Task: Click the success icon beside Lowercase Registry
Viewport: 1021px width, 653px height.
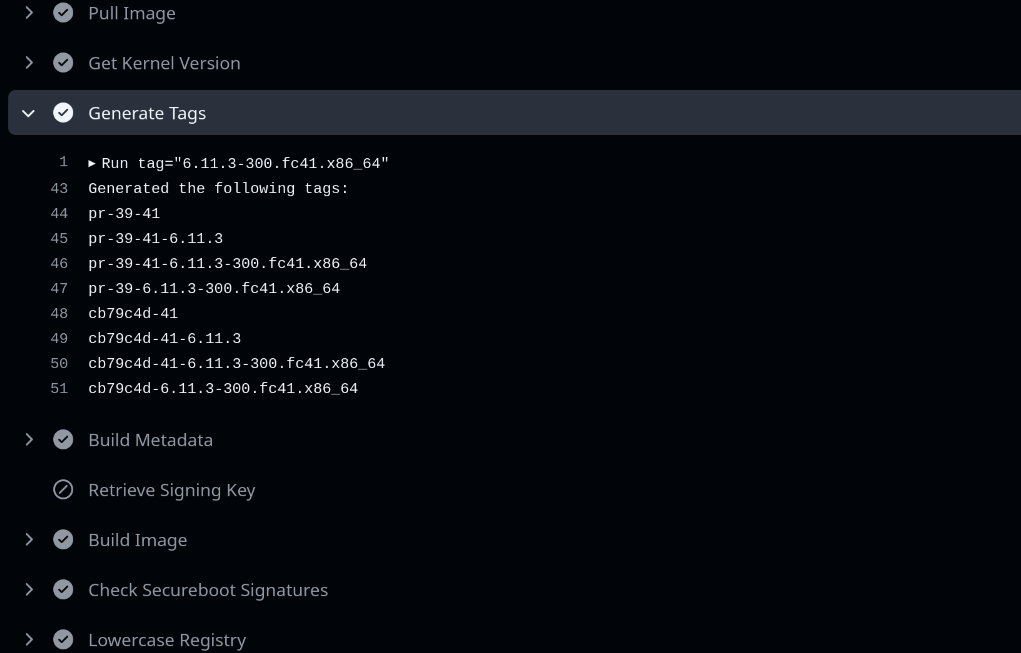Action: pyautogui.click(x=63, y=639)
